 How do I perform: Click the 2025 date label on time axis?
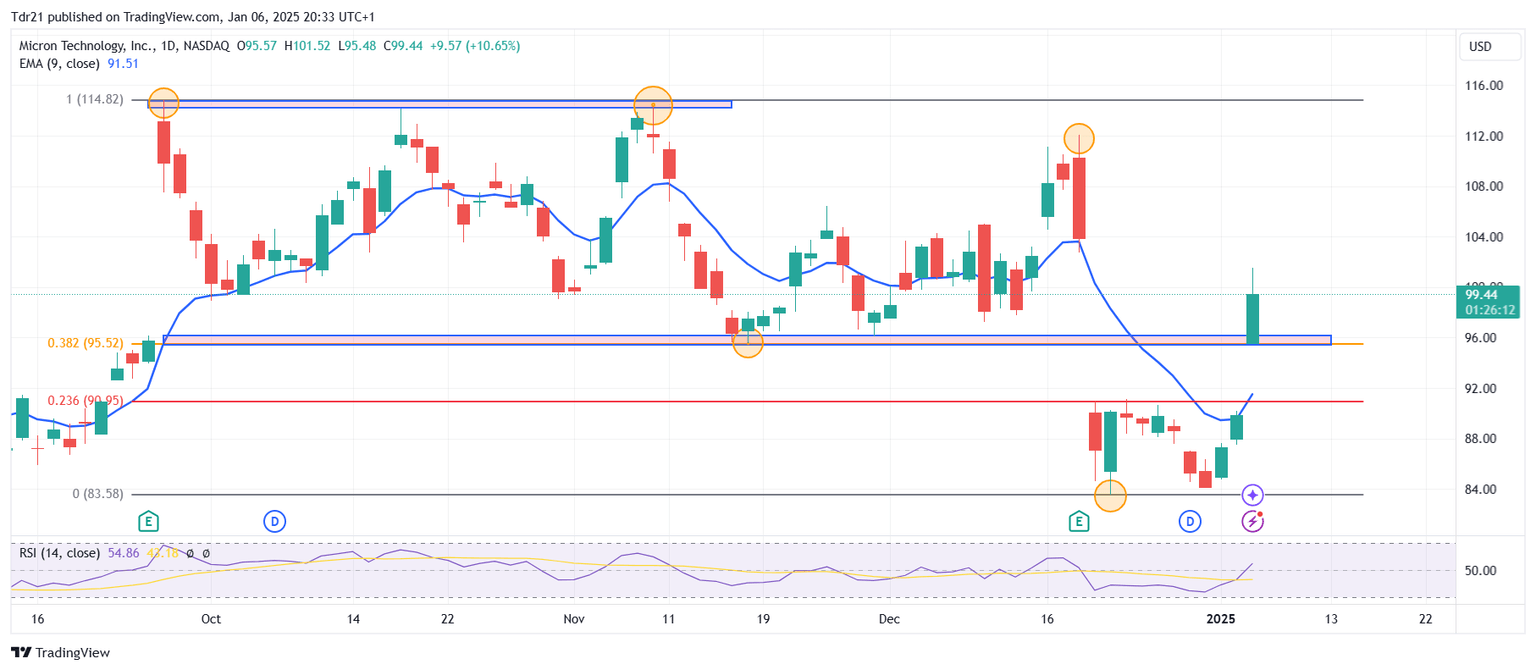pyautogui.click(x=1221, y=619)
